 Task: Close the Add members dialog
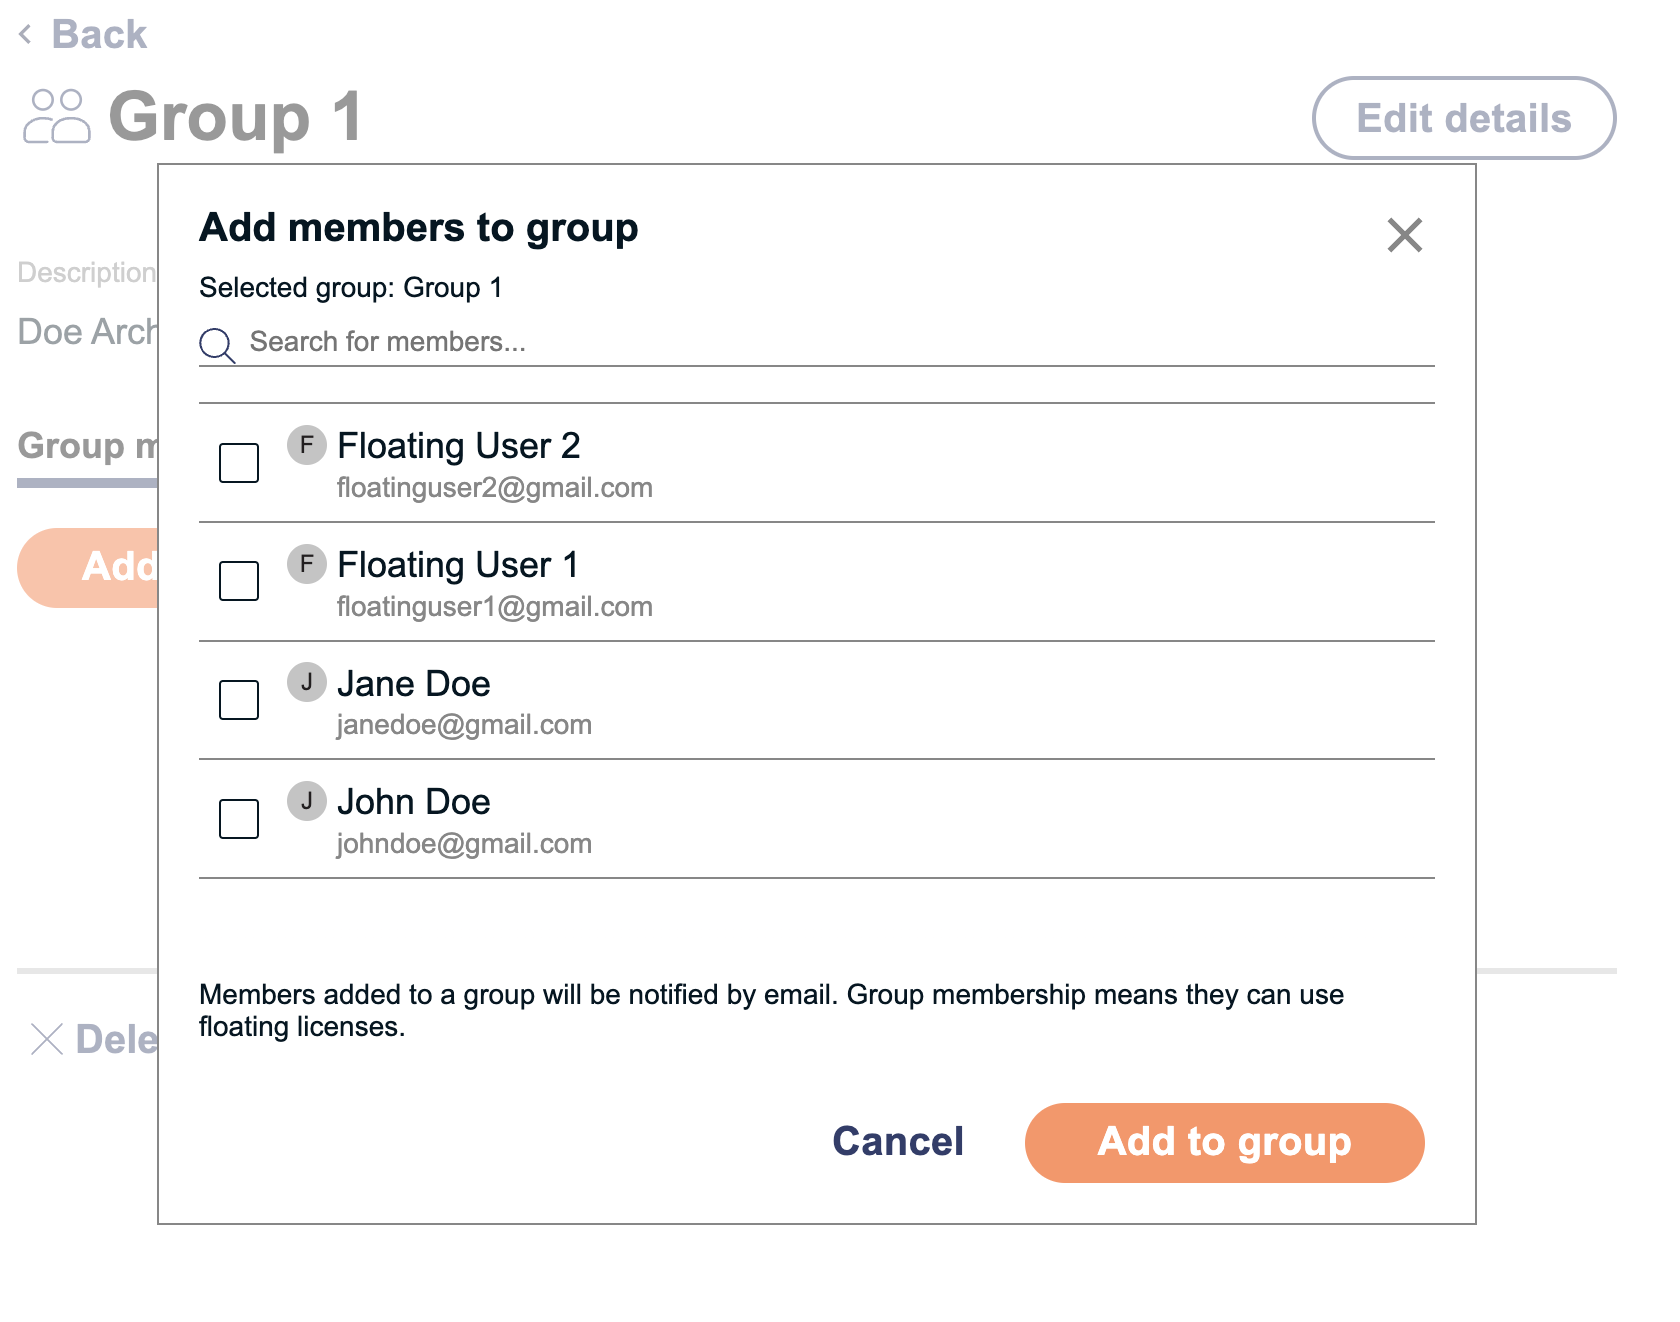(x=1404, y=235)
